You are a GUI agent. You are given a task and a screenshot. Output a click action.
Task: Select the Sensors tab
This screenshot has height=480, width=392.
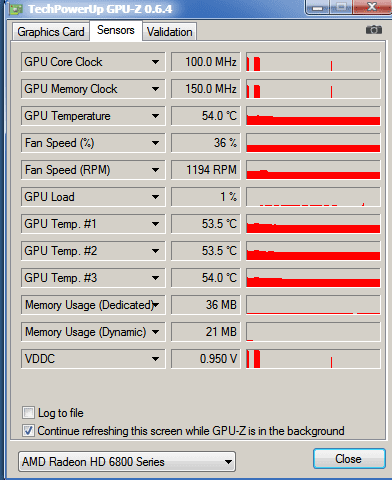click(x=116, y=30)
